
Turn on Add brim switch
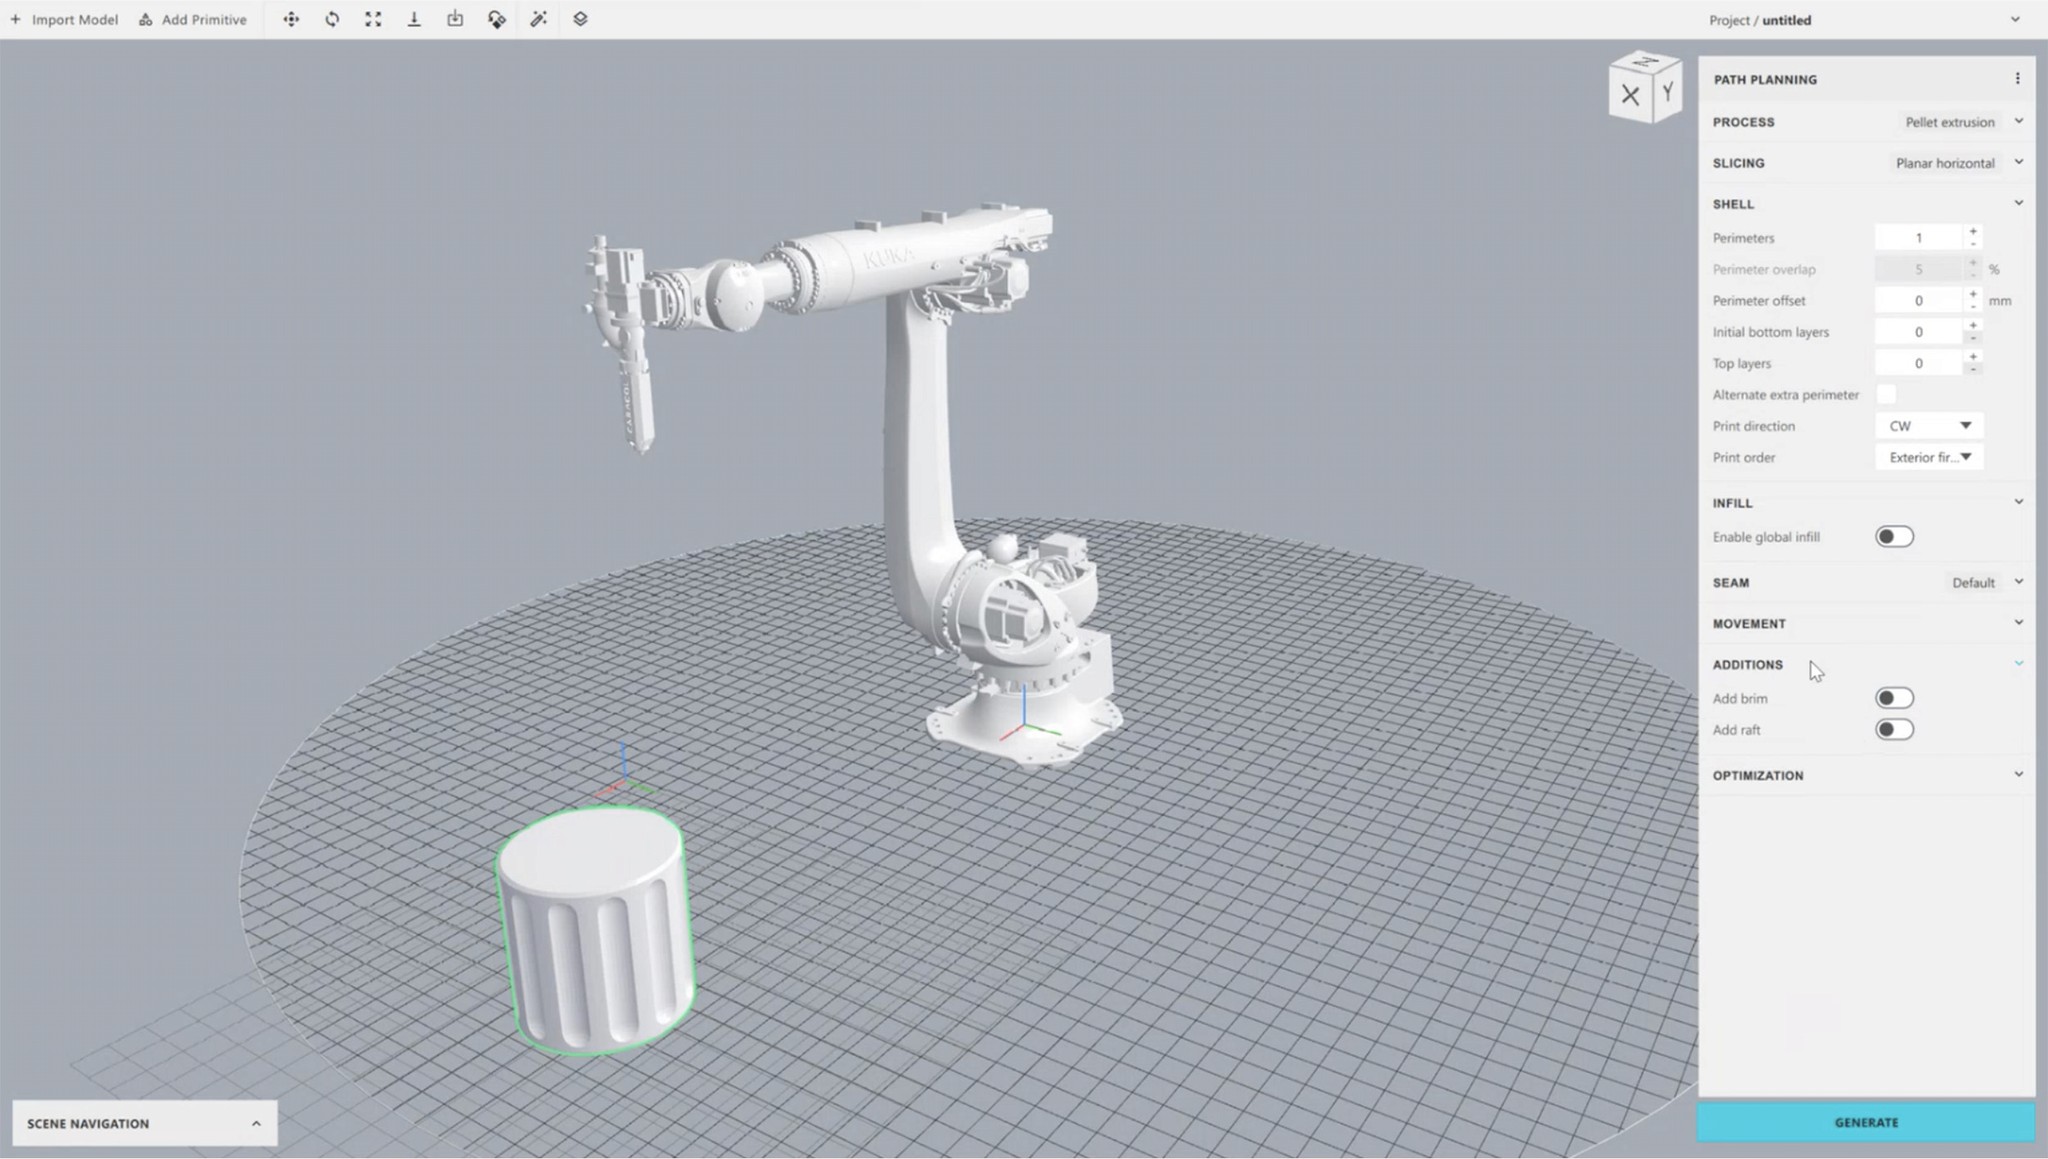[1894, 698]
